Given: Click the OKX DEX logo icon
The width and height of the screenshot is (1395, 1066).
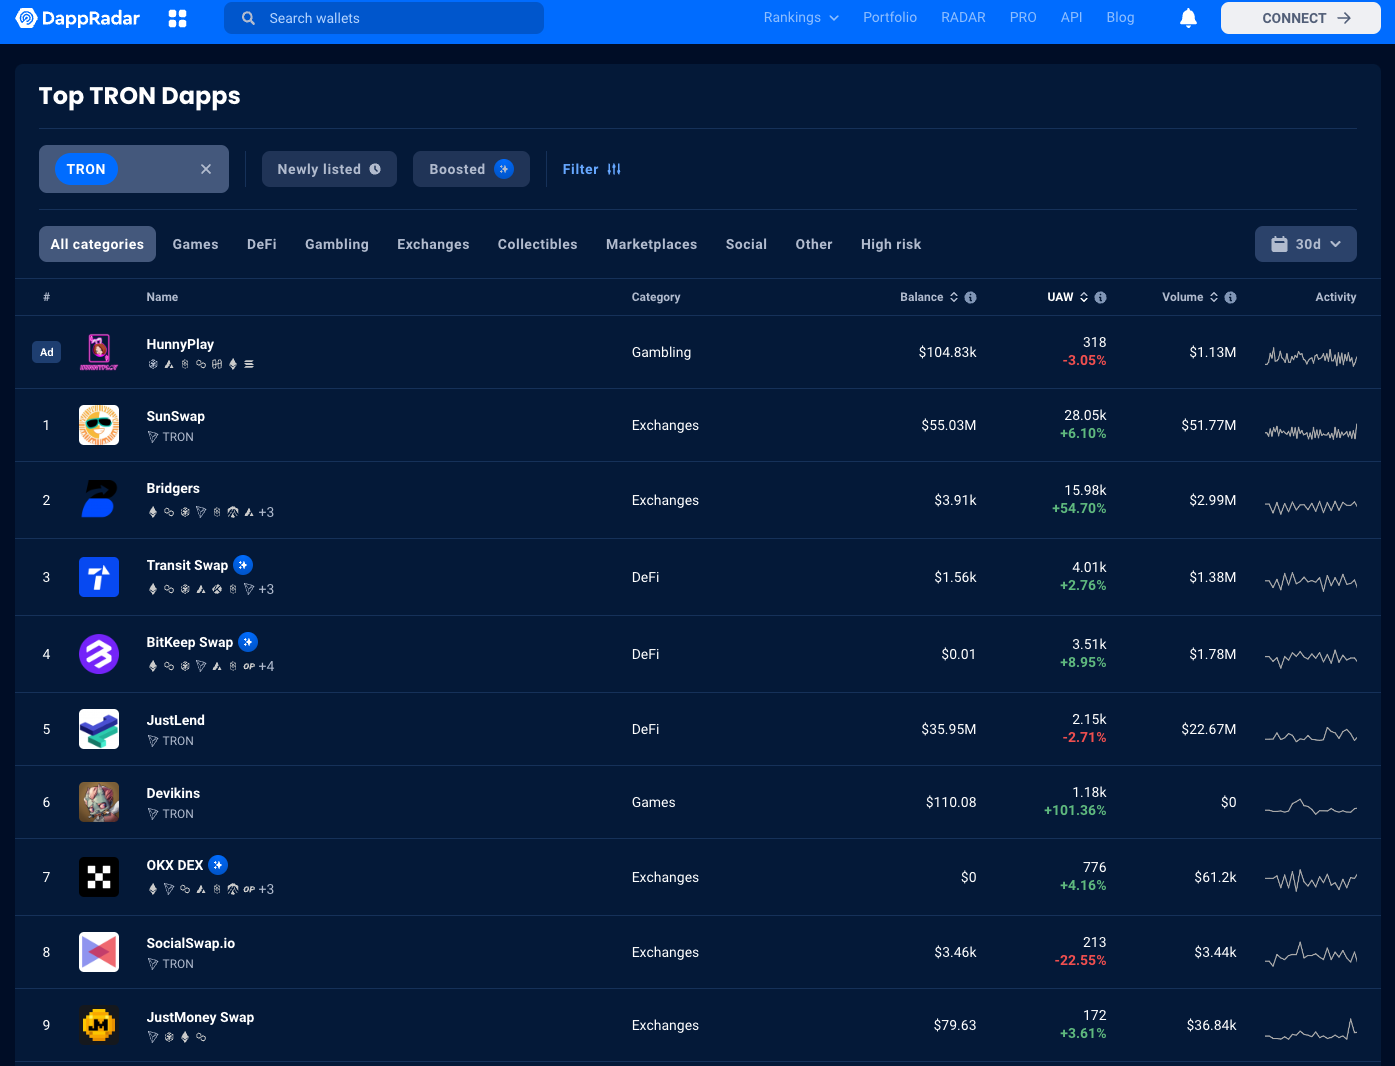Looking at the screenshot, I should click(x=99, y=877).
